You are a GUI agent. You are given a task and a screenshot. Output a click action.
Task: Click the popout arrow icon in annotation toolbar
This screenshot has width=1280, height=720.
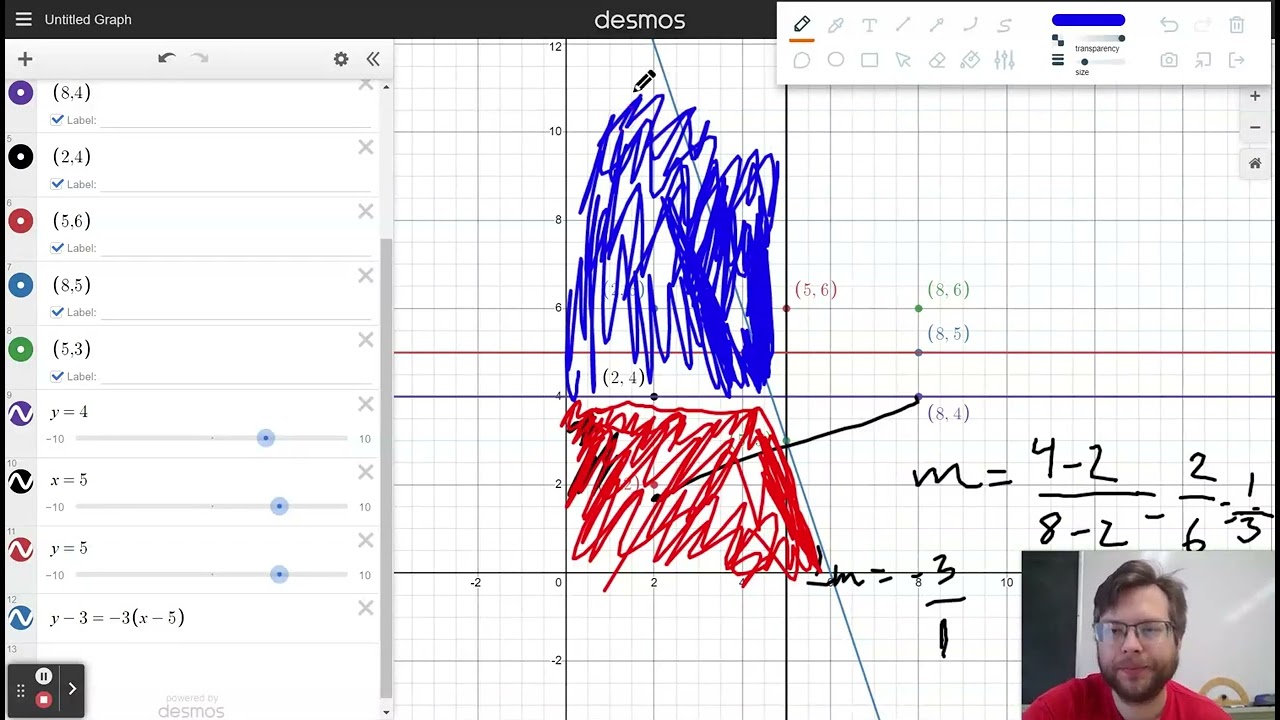pos(1203,60)
